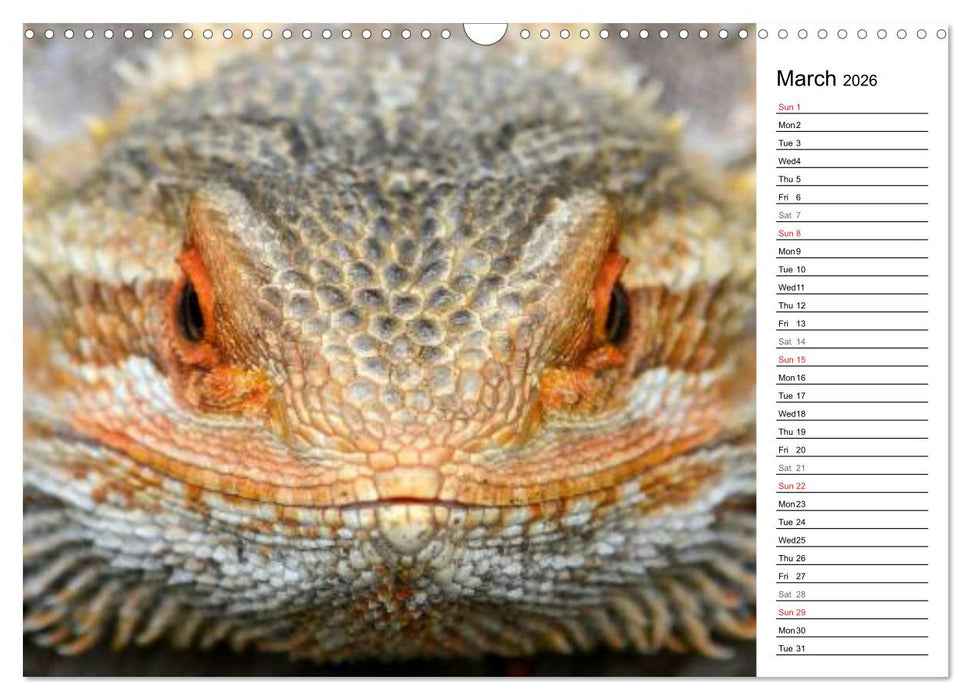Select the Wed 18 date entry
Screen dimensions: 971x700
pyautogui.click(x=790, y=414)
